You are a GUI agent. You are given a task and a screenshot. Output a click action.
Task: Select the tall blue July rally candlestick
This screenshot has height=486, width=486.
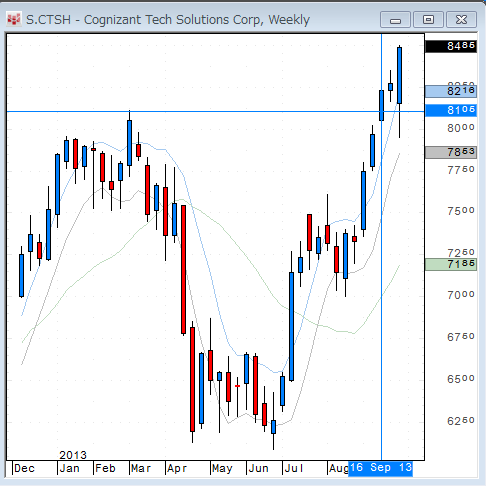point(291,327)
